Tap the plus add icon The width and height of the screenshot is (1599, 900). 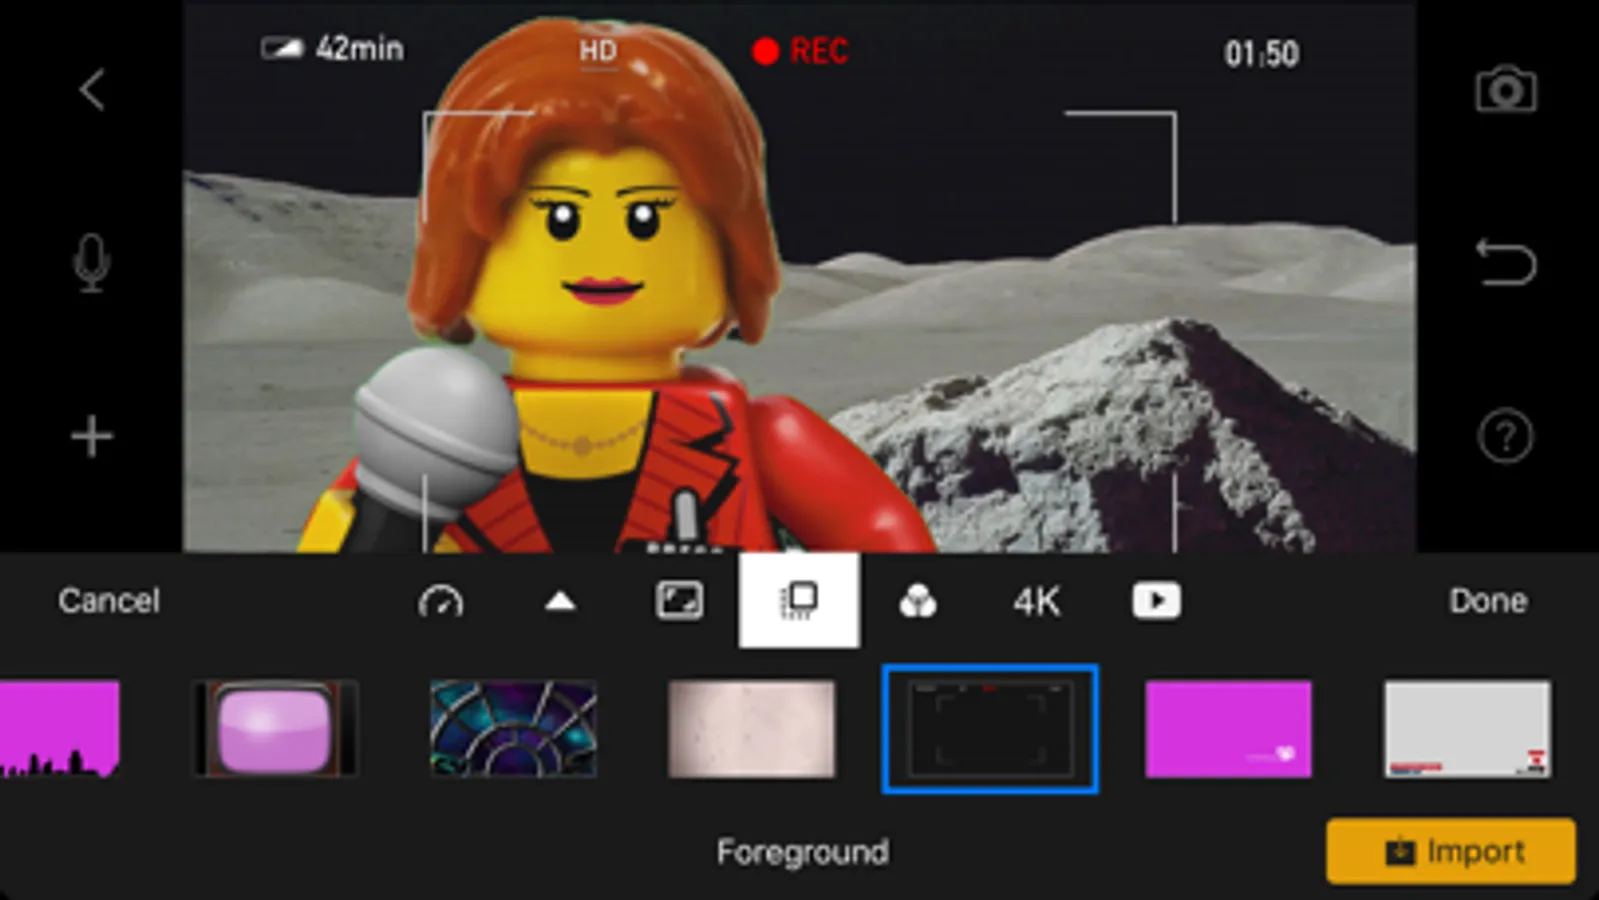pos(92,437)
